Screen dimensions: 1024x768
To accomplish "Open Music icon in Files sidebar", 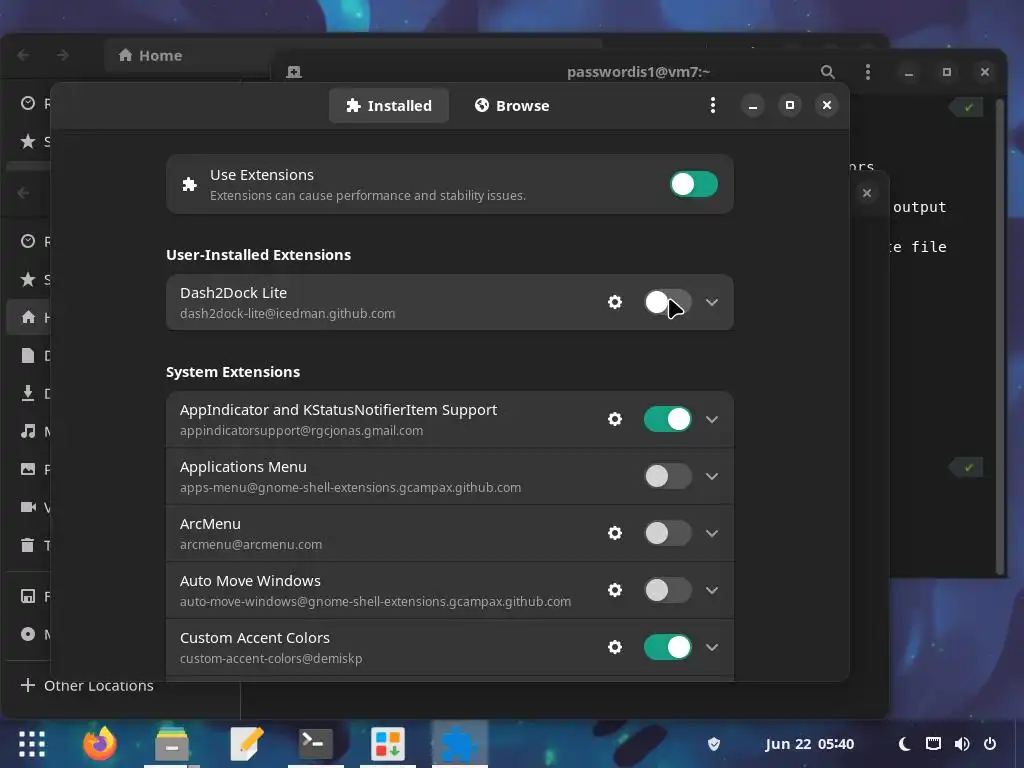I will pos(27,431).
